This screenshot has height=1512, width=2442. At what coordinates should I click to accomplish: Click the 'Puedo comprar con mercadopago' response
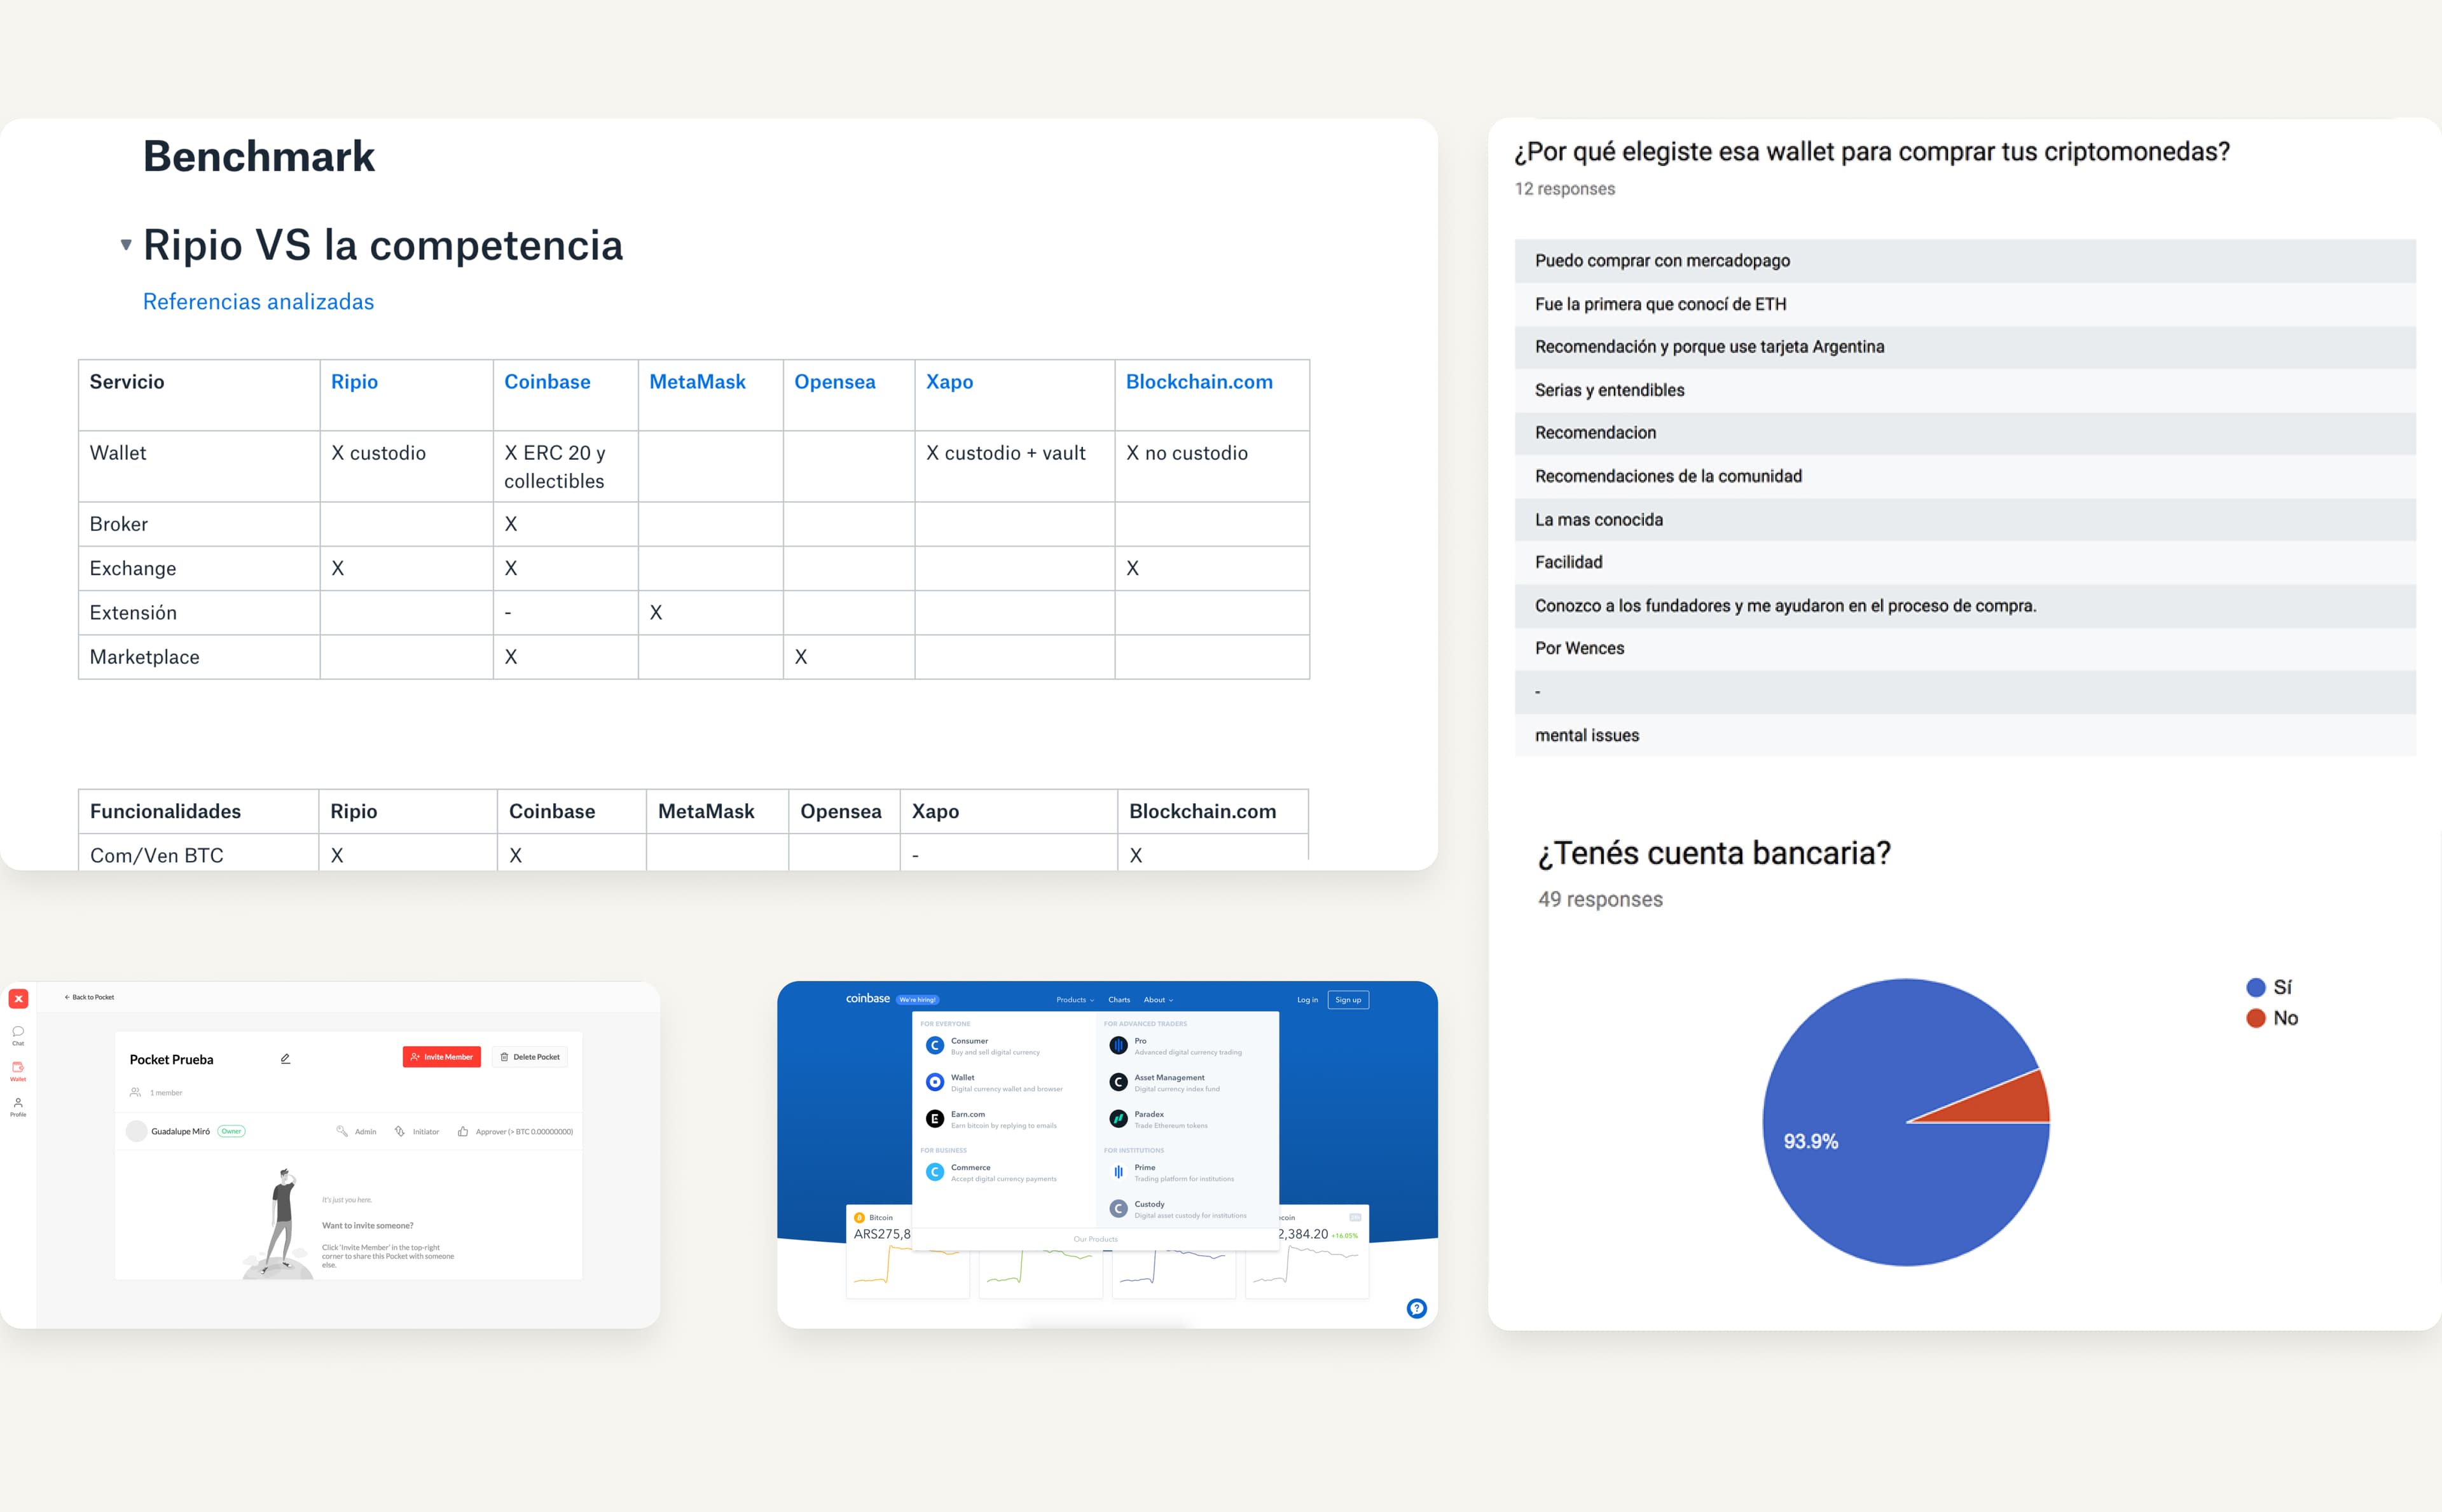pyautogui.click(x=1965, y=261)
